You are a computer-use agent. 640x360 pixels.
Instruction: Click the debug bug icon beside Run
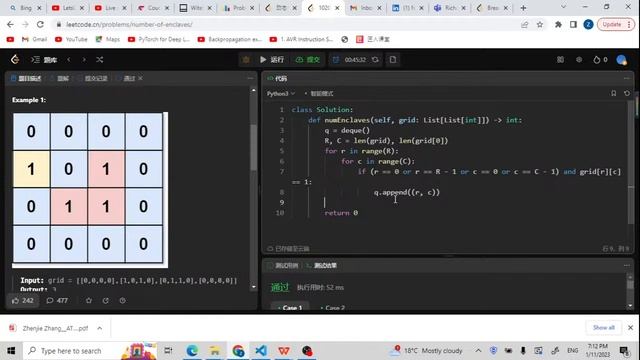(x=246, y=60)
